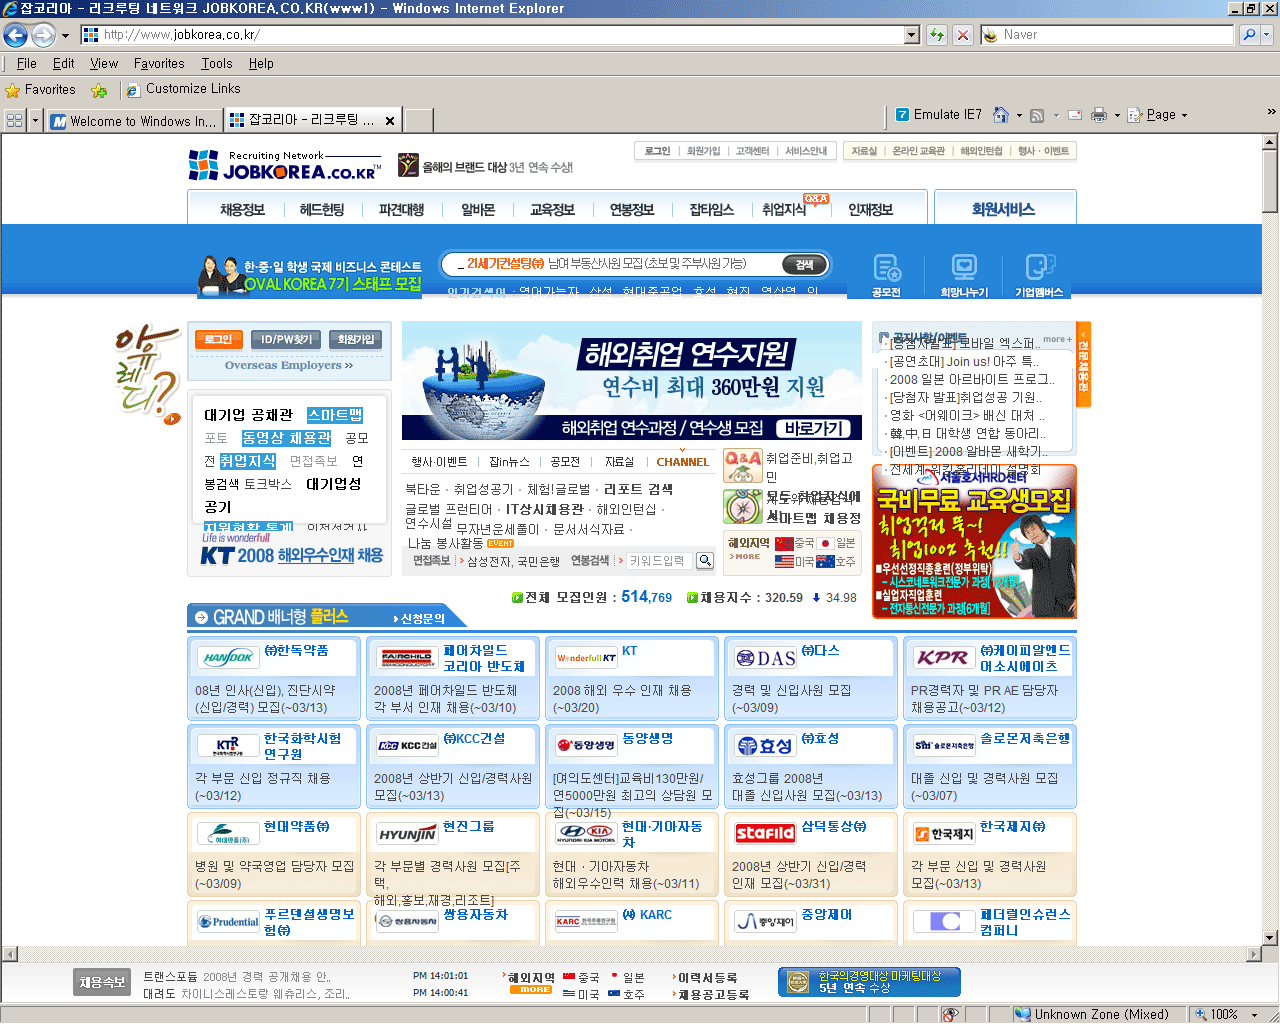
Task: Click the vertical scrollbar down arrow
Action: pyautogui.click(x=1270, y=938)
